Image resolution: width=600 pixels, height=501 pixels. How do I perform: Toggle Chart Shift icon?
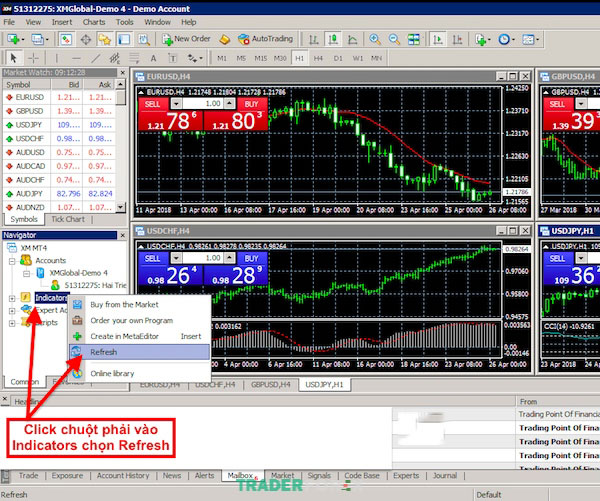457,39
